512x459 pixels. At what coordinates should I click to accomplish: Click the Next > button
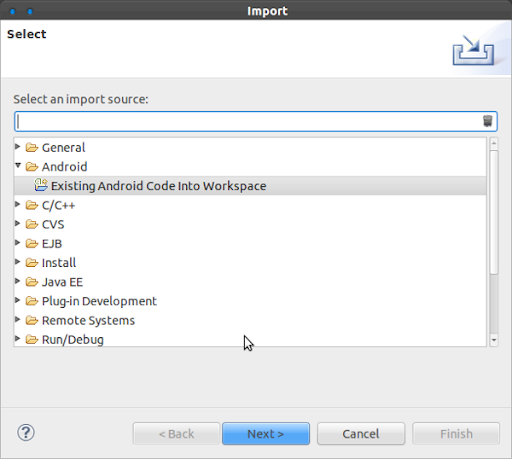(x=266, y=434)
